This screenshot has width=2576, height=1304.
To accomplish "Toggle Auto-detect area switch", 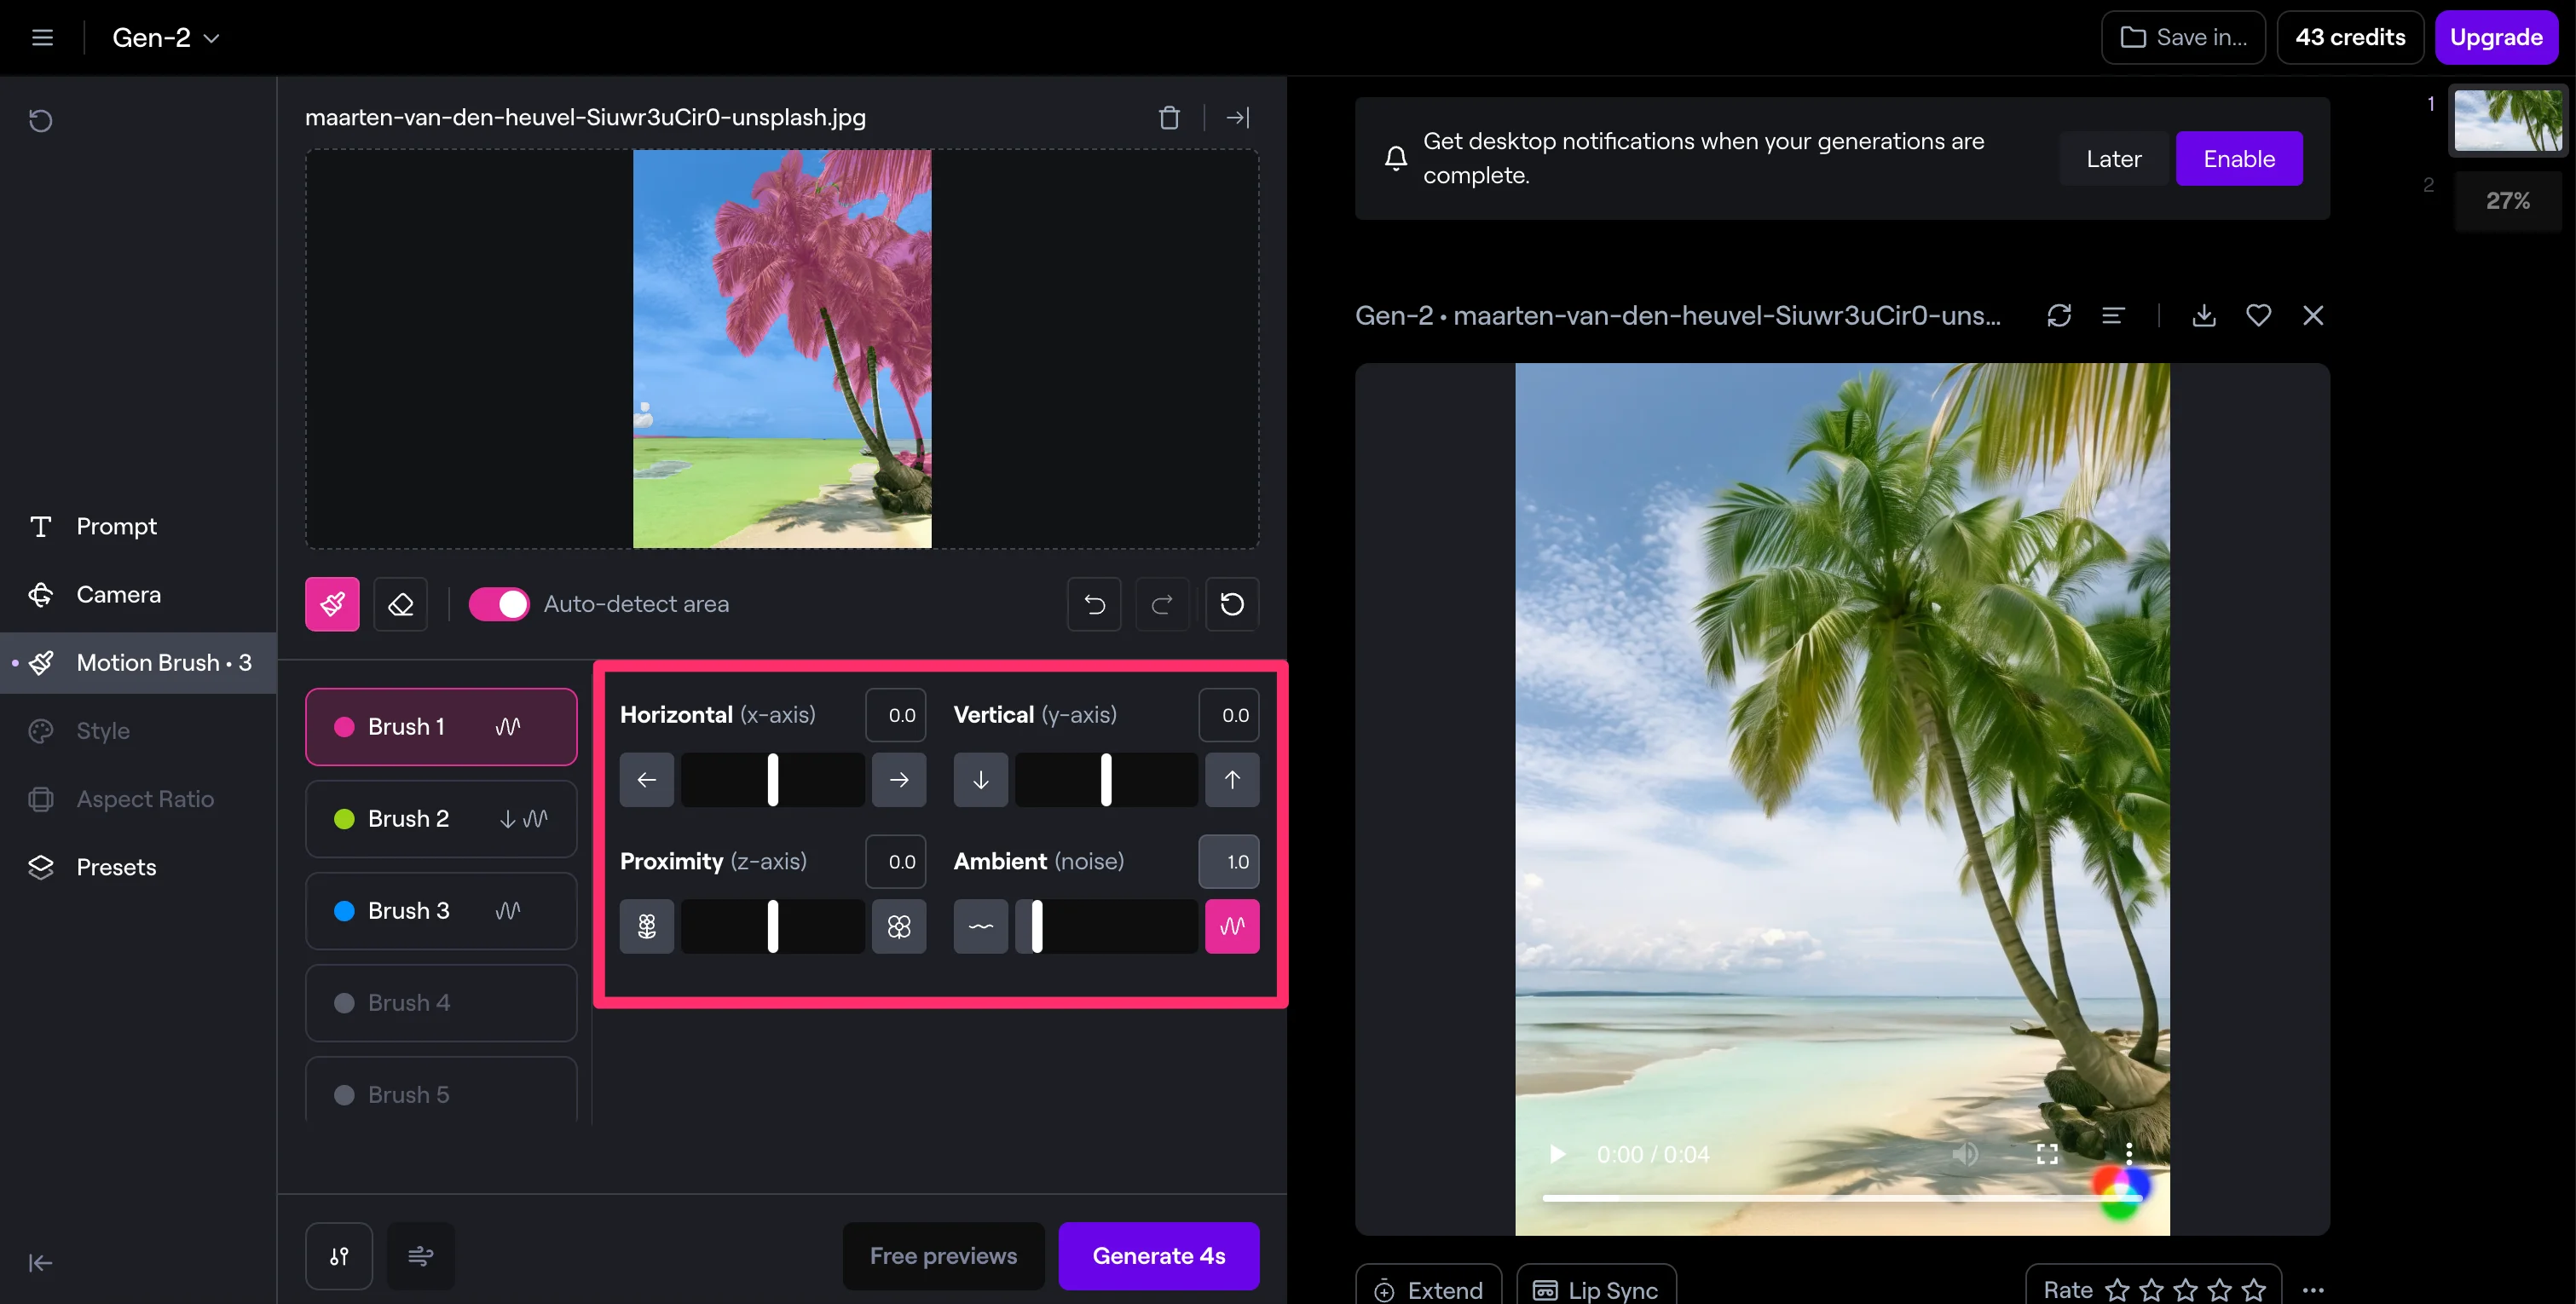I will click(x=499, y=604).
